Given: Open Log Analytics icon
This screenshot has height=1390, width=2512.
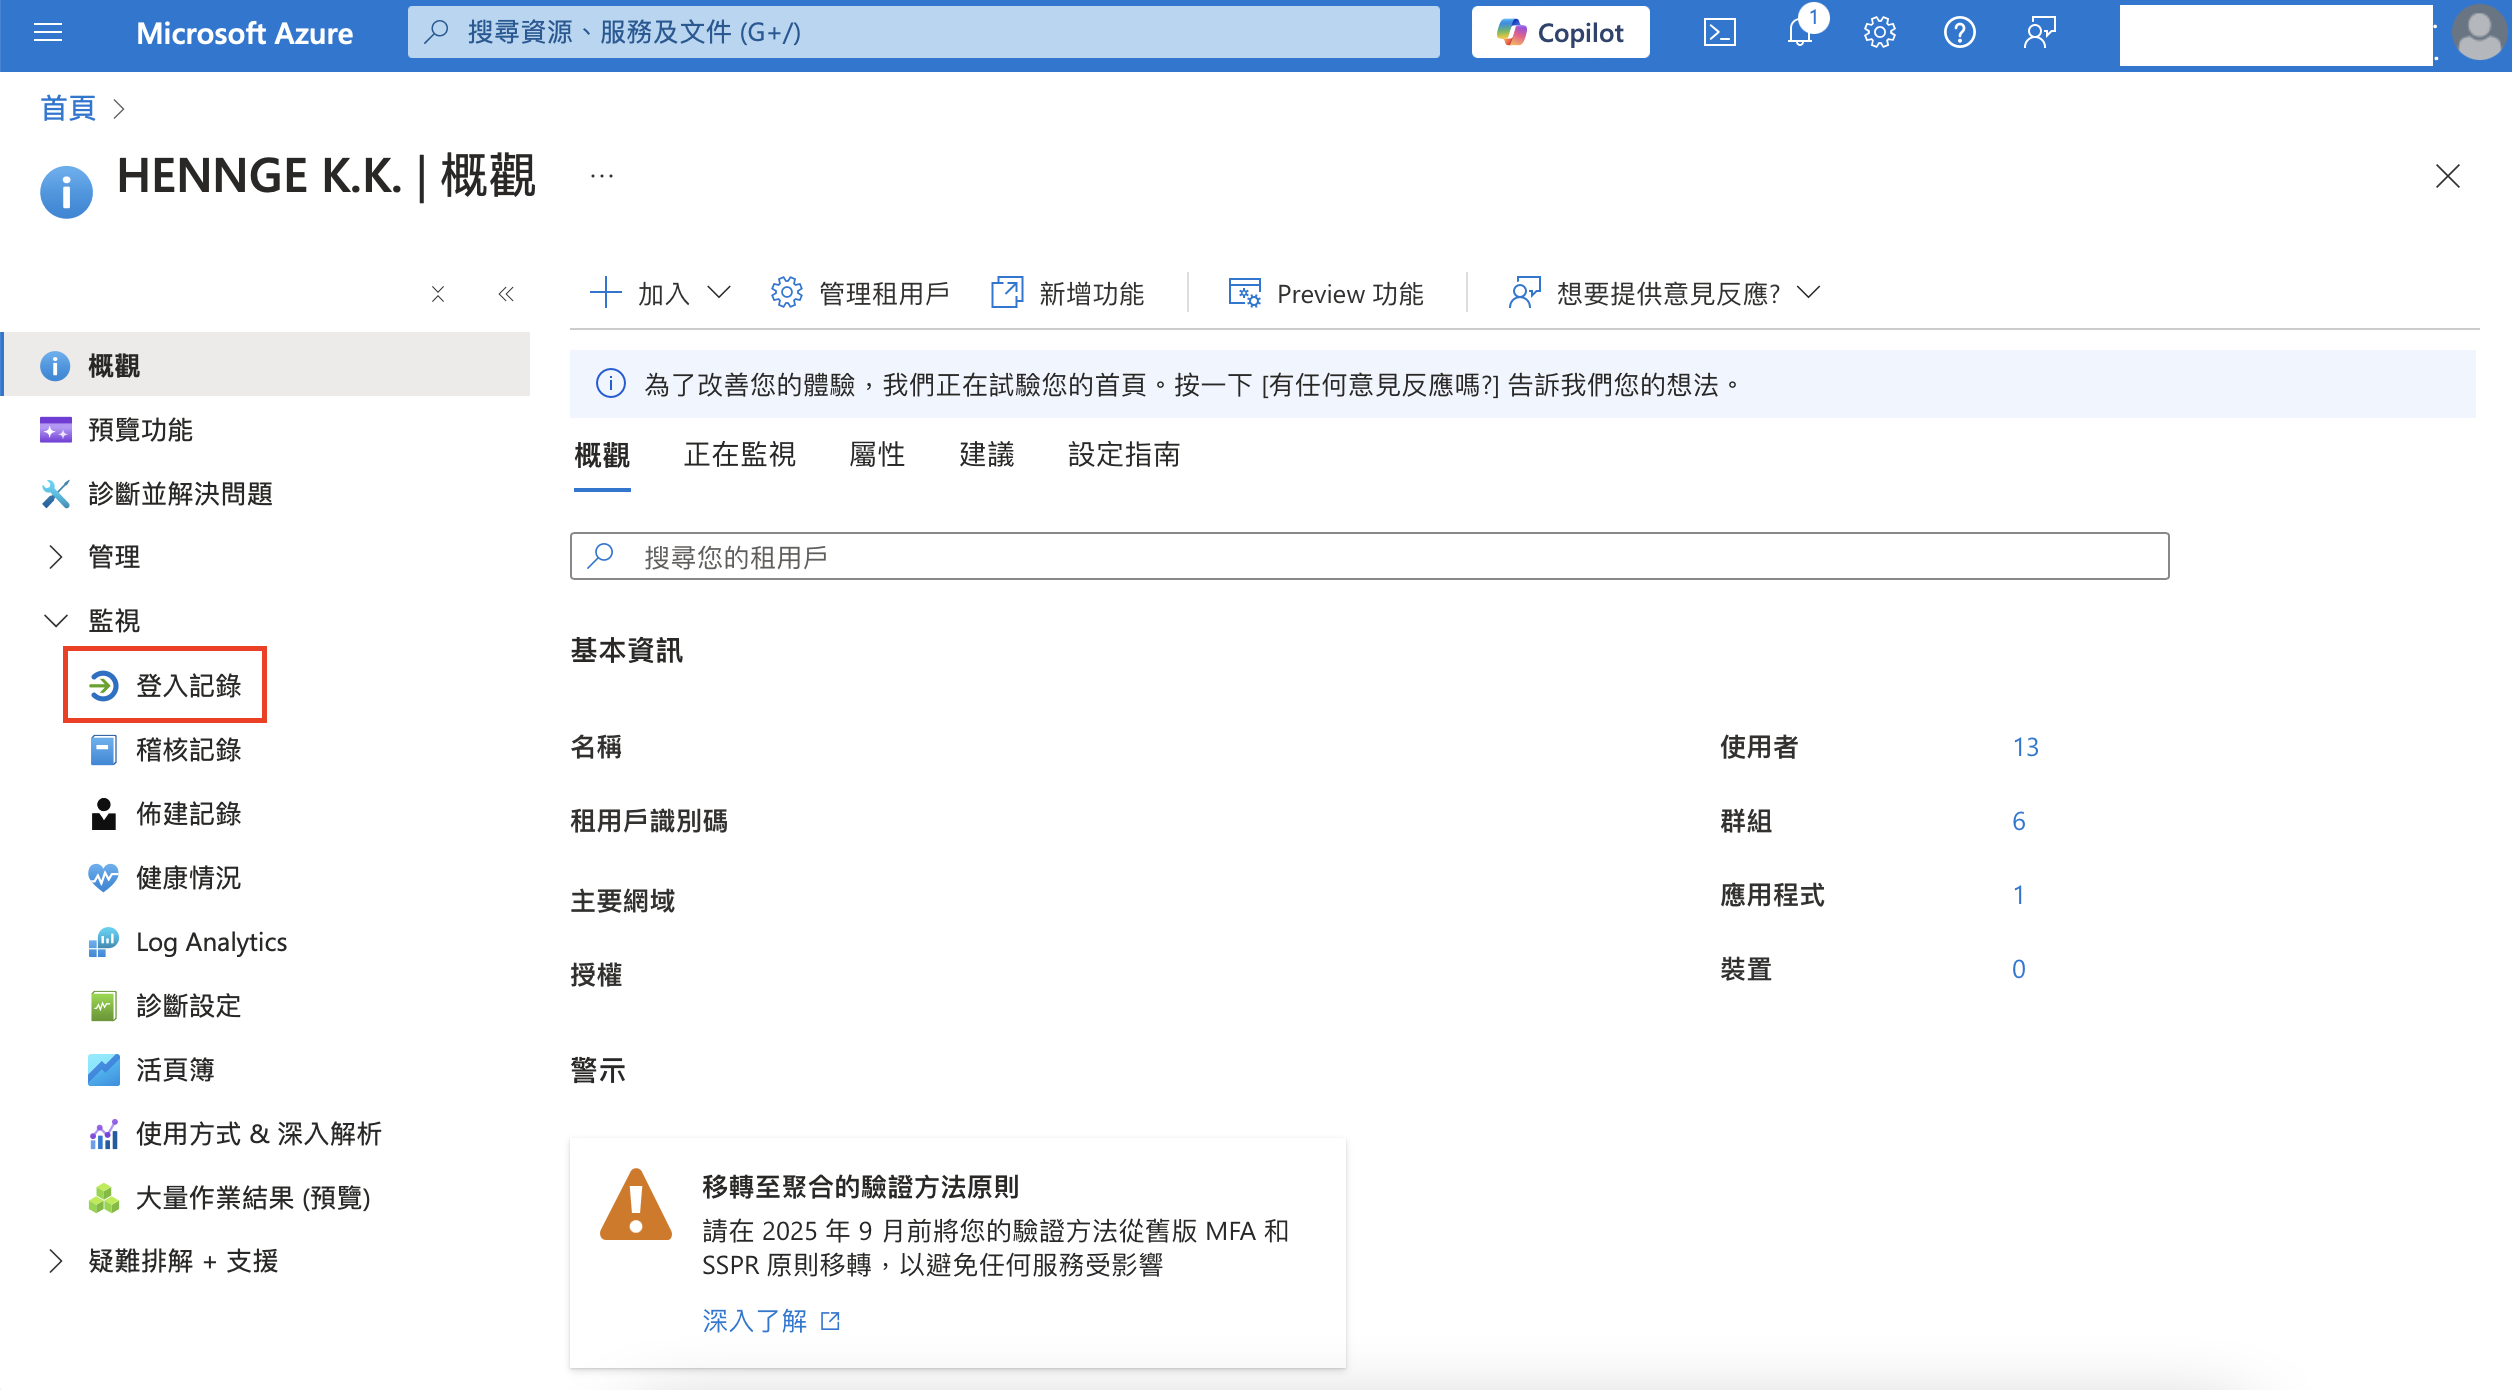Looking at the screenshot, I should coord(103,942).
